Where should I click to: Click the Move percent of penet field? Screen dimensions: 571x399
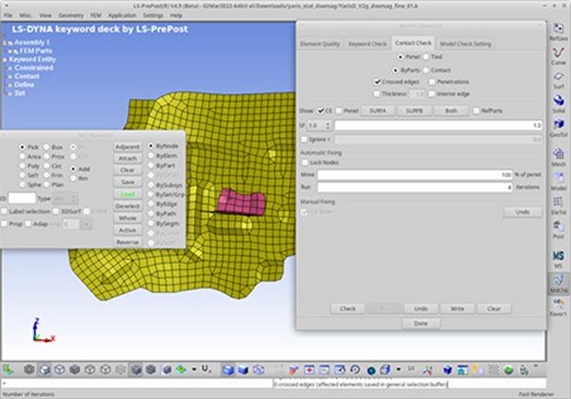tap(415, 175)
